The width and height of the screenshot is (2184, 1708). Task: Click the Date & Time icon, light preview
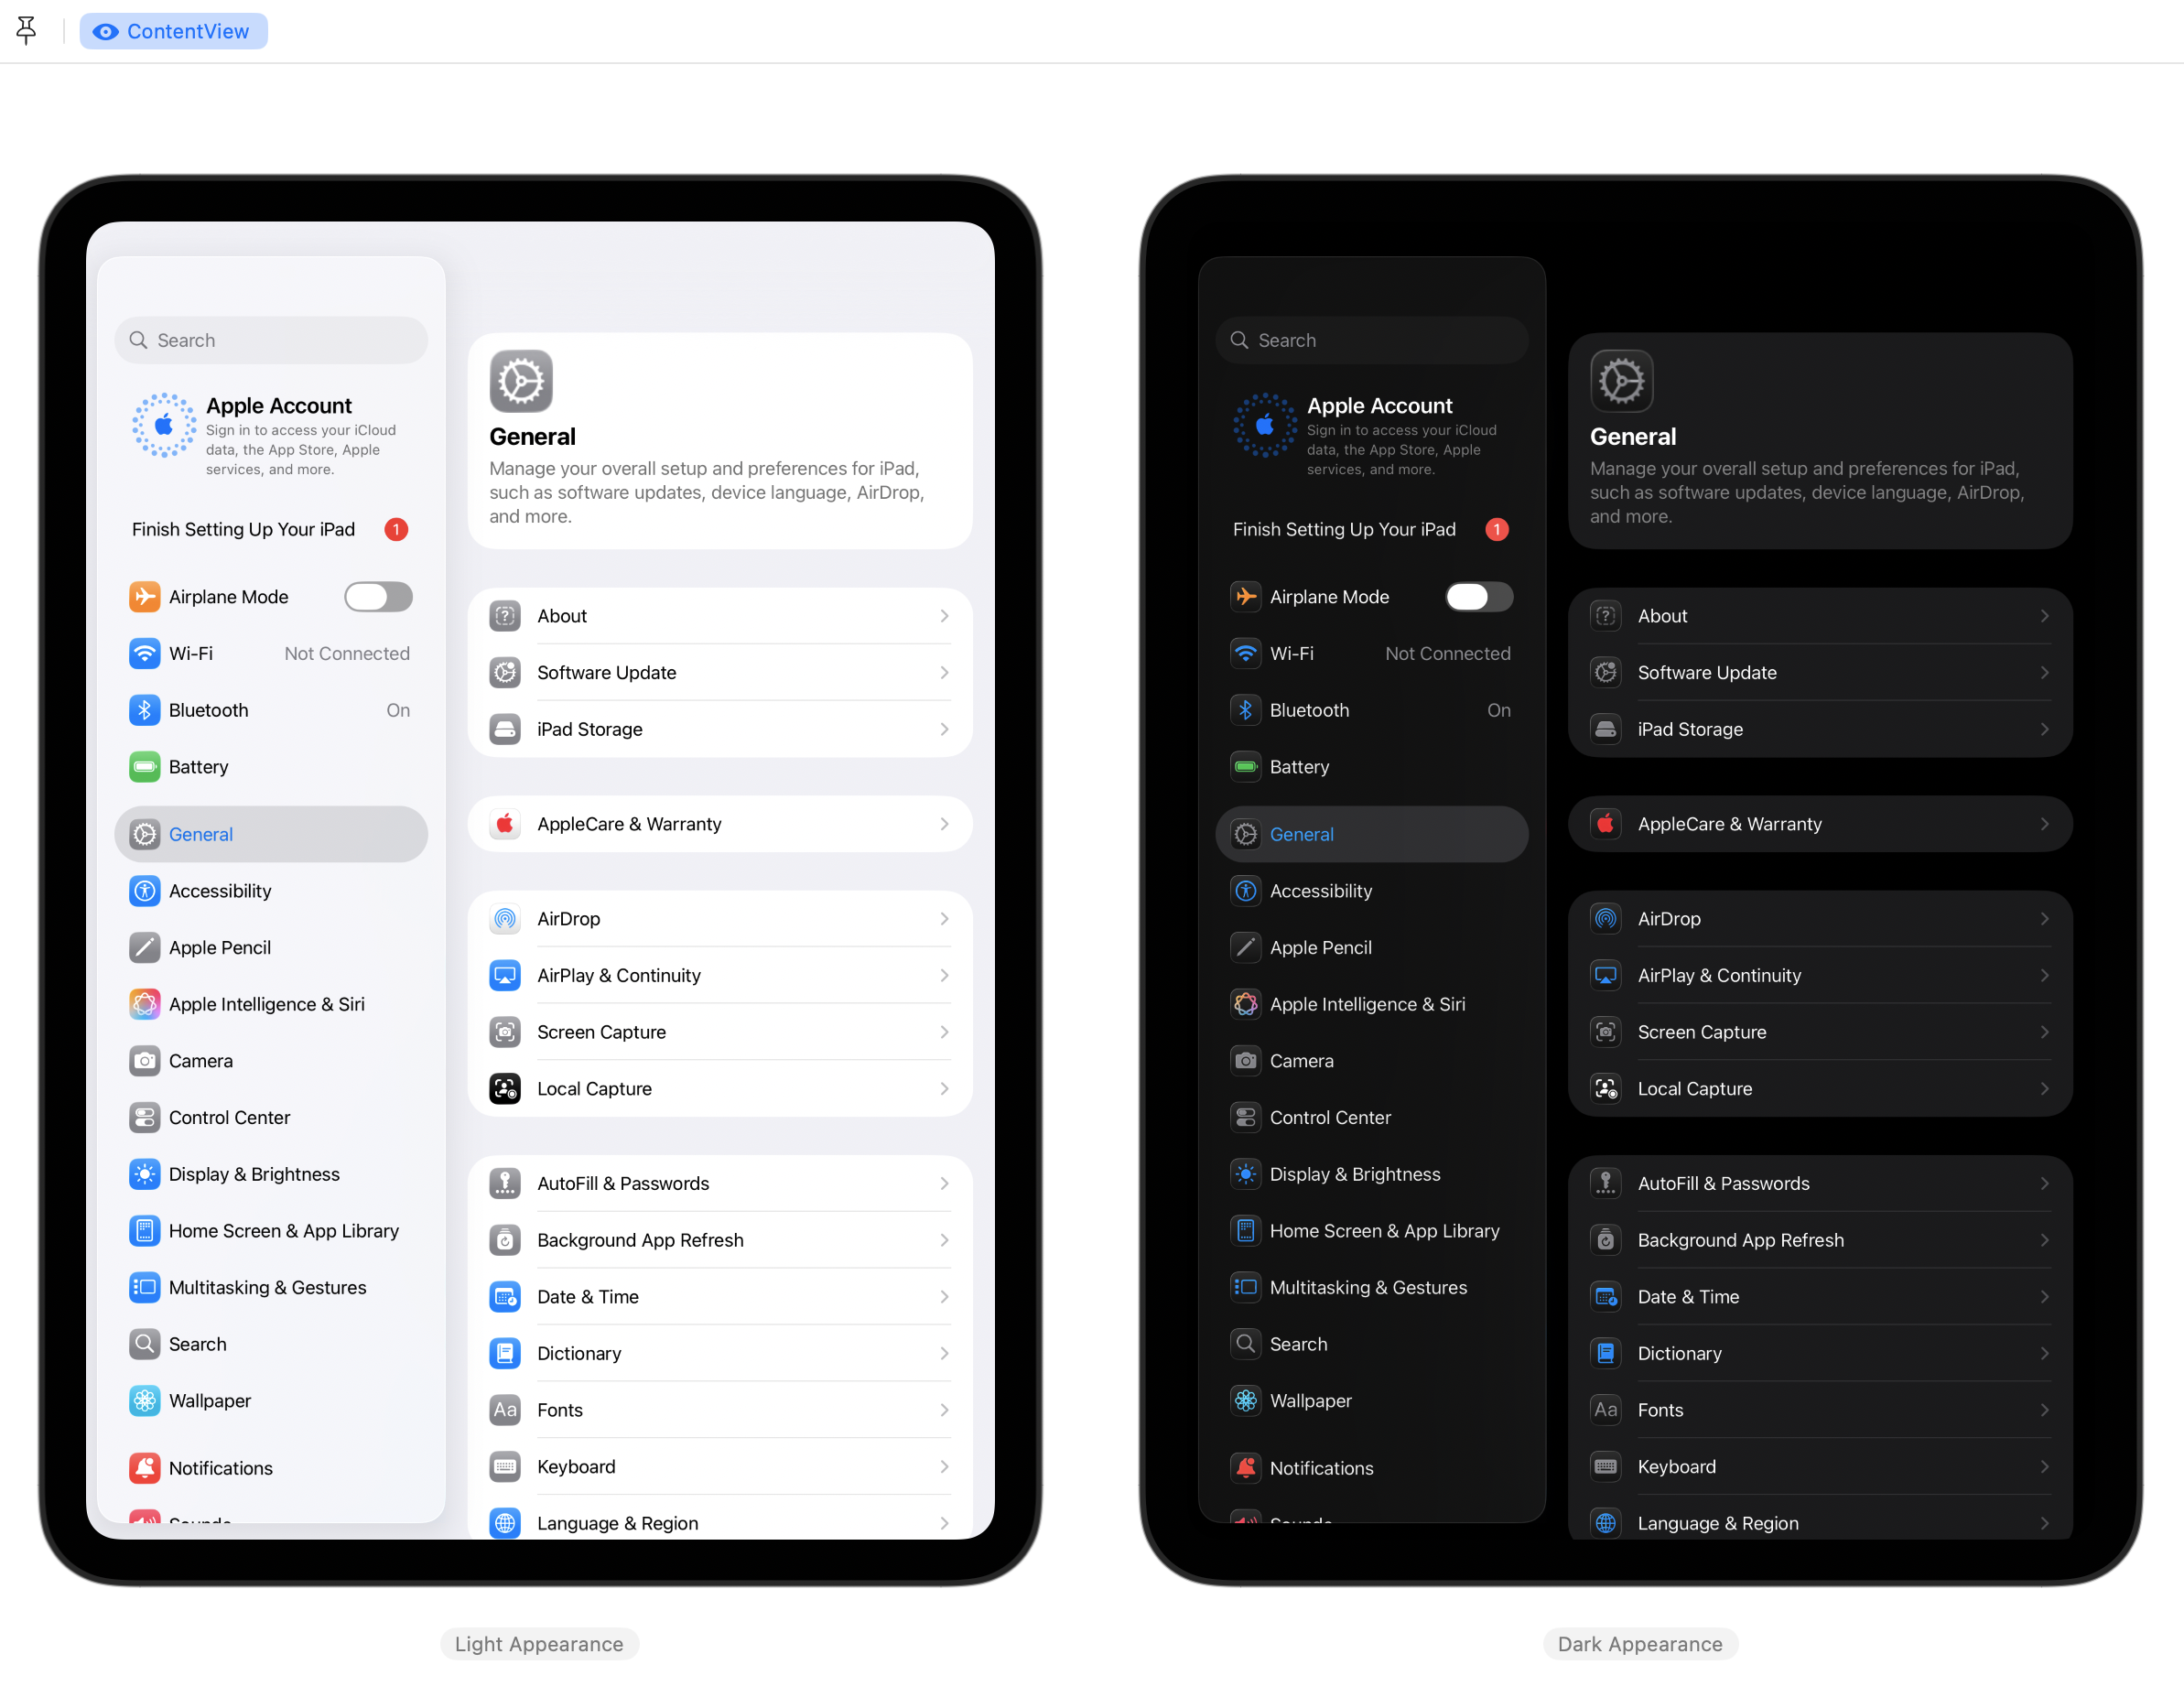pos(505,1297)
